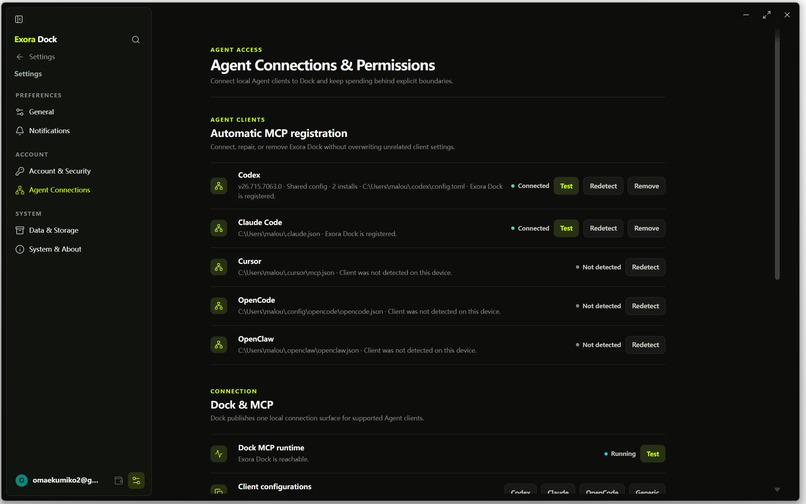806x504 pixels.
Task: Click the OpenCode Not detected status
Action: click(x=598, y=306)
